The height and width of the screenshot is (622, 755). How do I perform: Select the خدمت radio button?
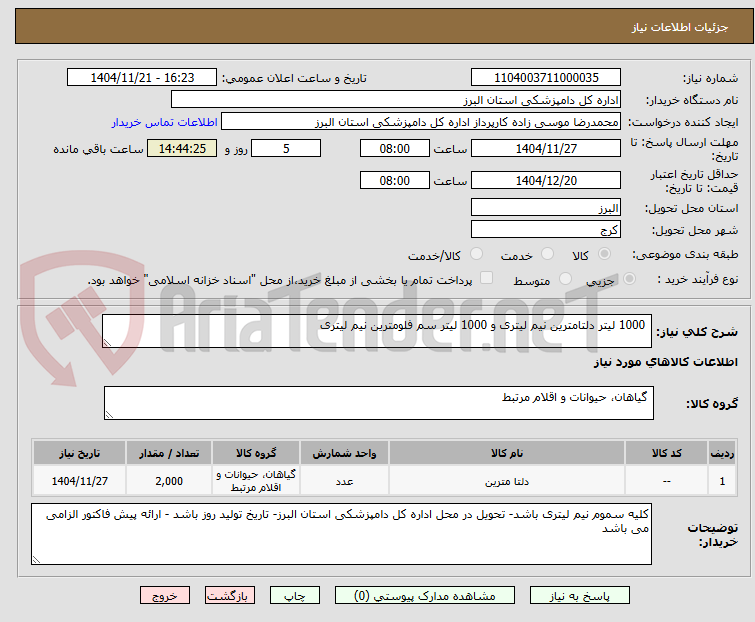pos(547,254)
